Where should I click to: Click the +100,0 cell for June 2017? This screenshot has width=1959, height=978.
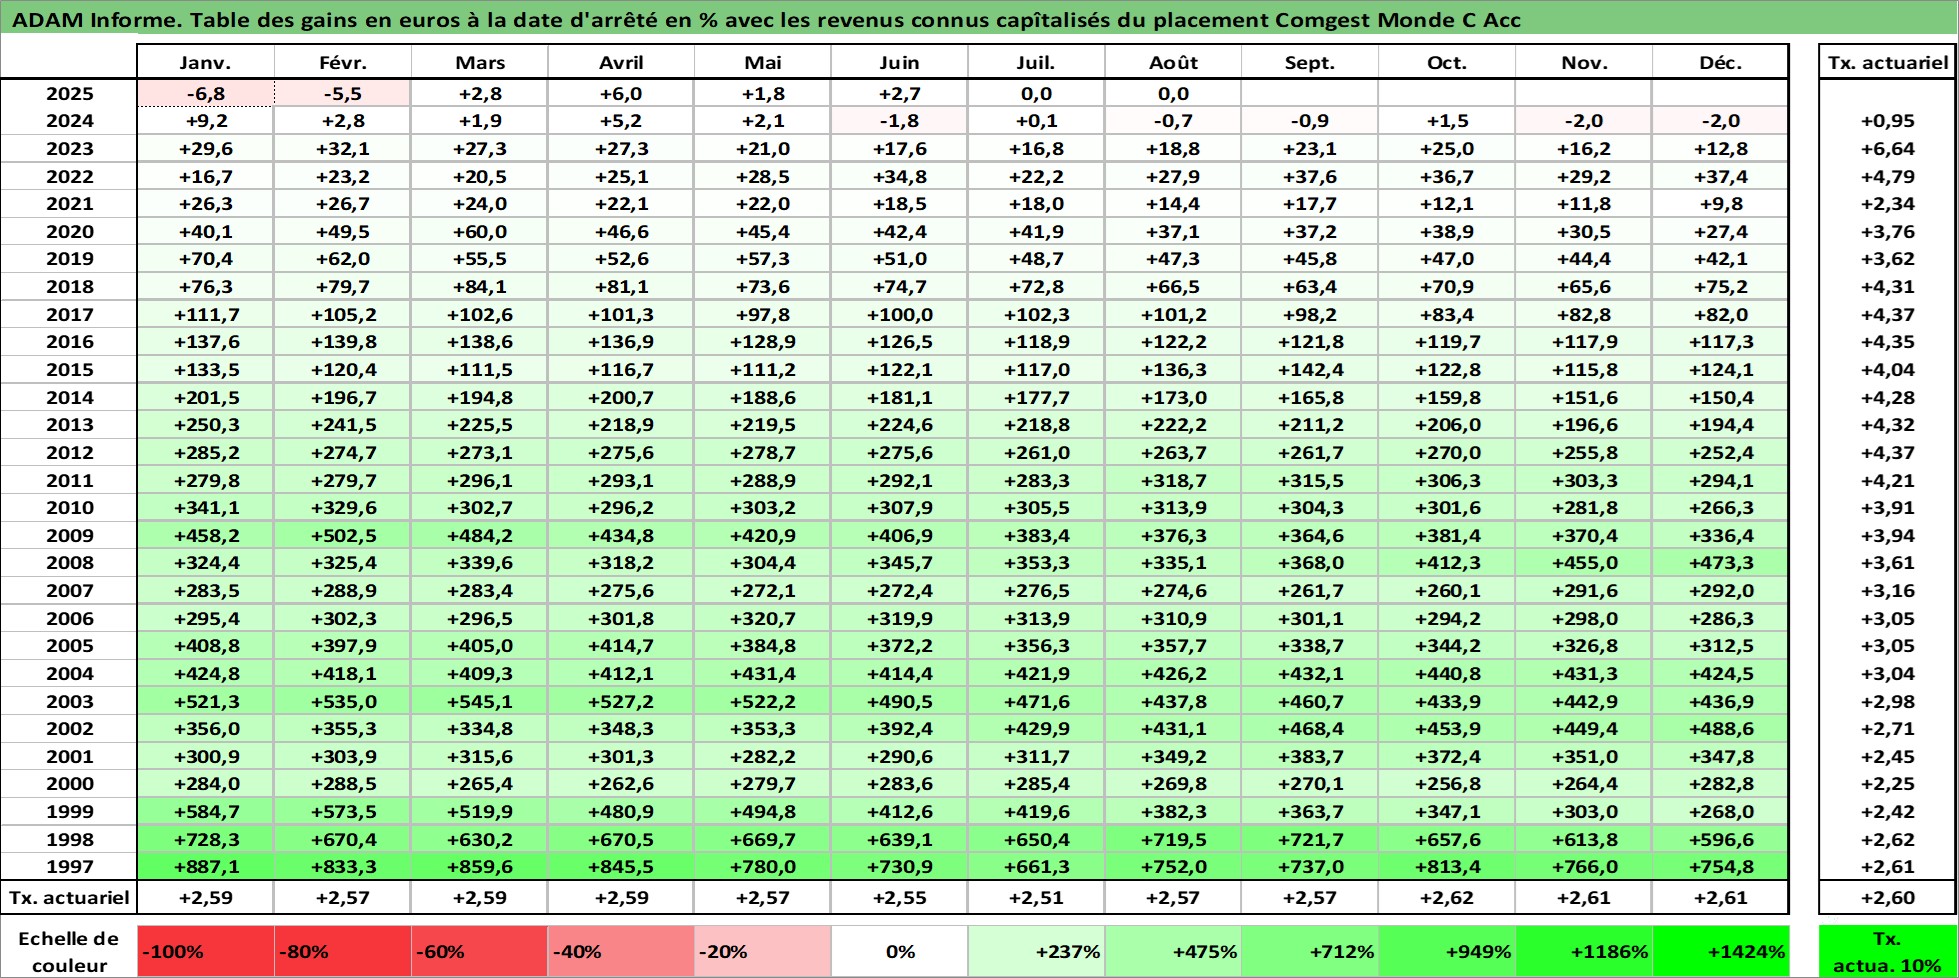click(x=900, y=315)
